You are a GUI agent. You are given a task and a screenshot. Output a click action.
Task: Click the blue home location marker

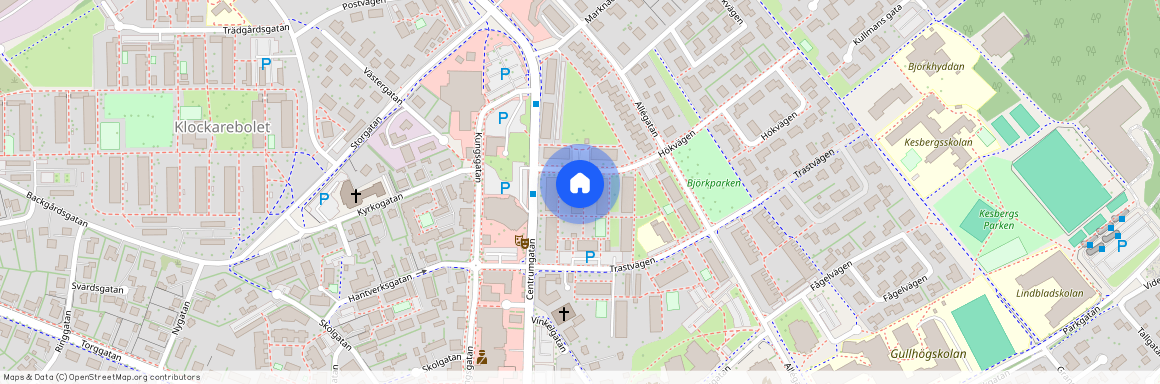(x=580, y=184)
